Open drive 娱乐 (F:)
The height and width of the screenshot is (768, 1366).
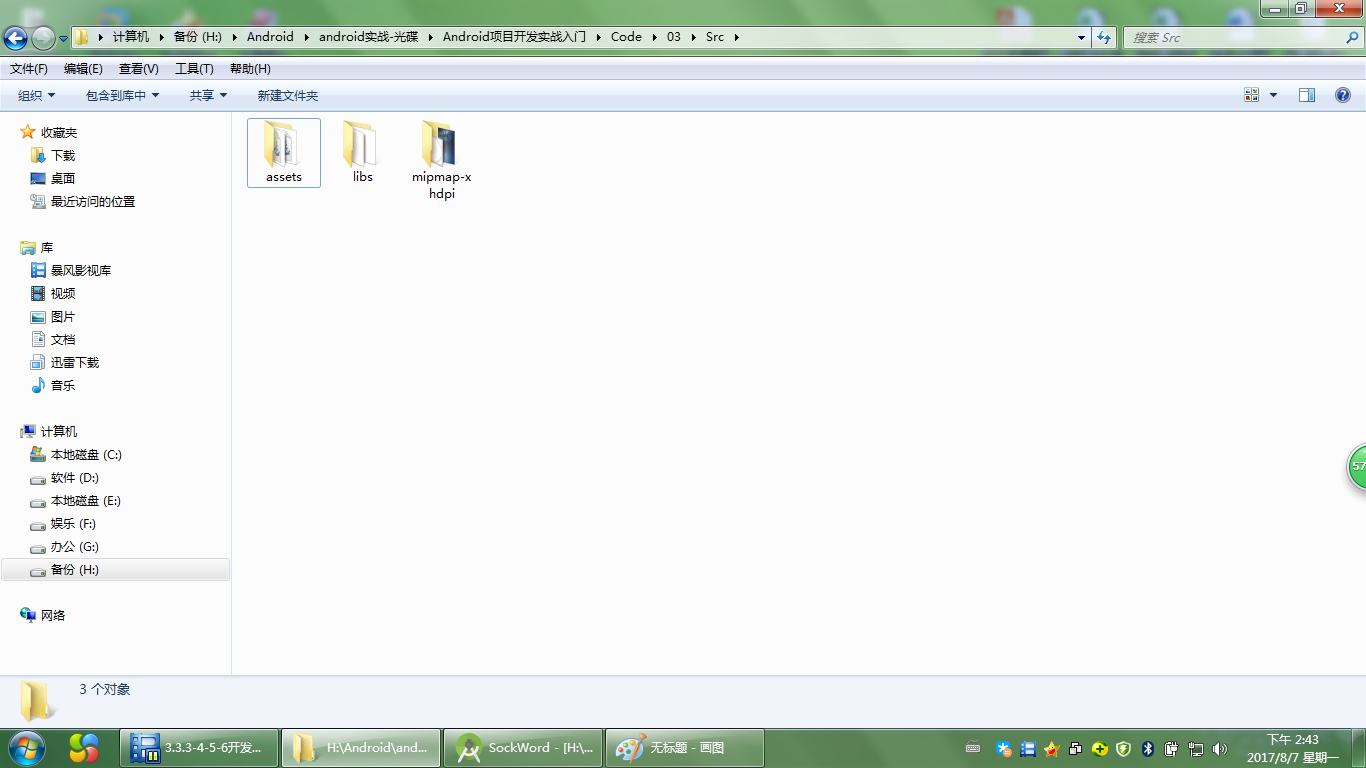73,524
